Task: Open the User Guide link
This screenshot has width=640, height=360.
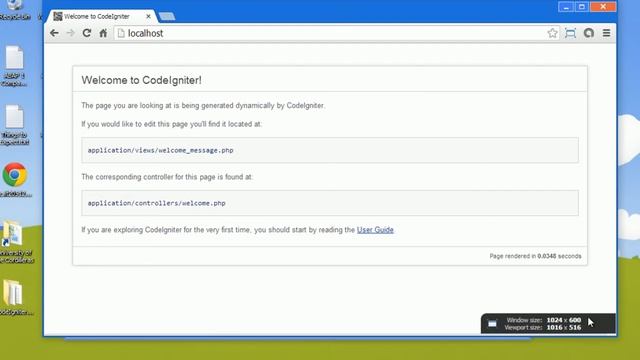Action: 375,230
